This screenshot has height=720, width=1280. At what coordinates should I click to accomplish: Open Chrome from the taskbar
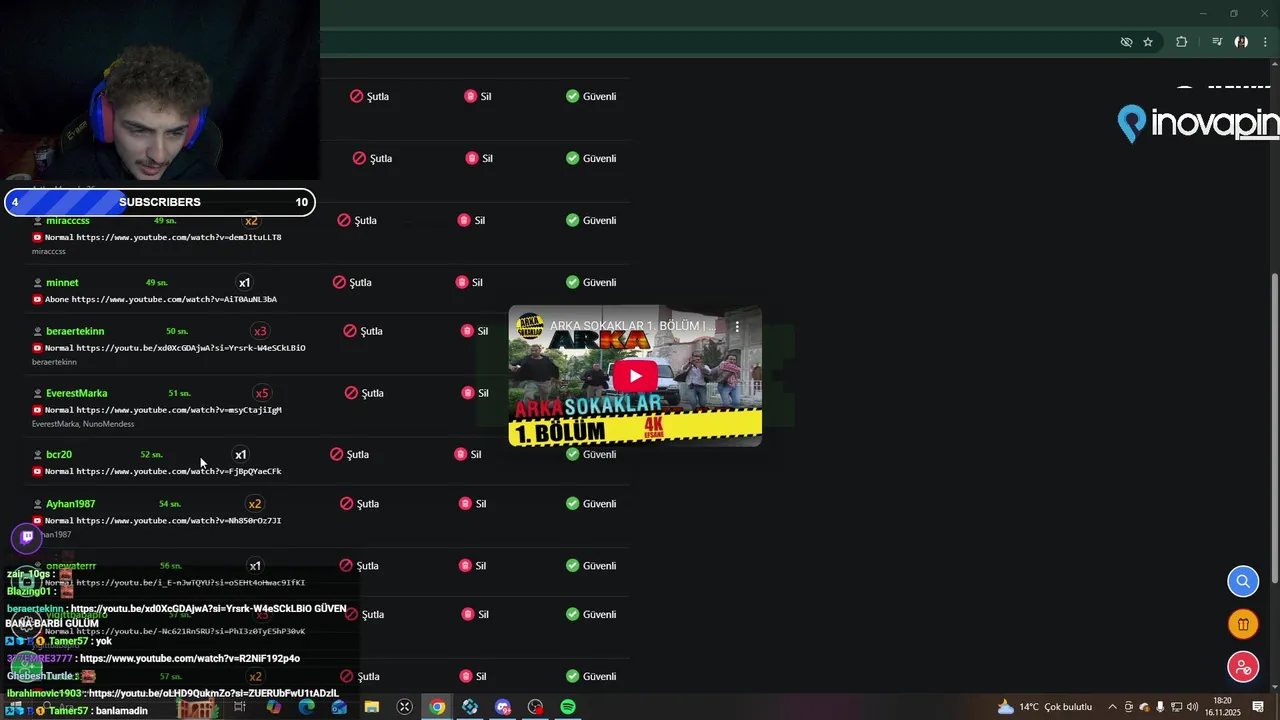(x=437, y=707)
